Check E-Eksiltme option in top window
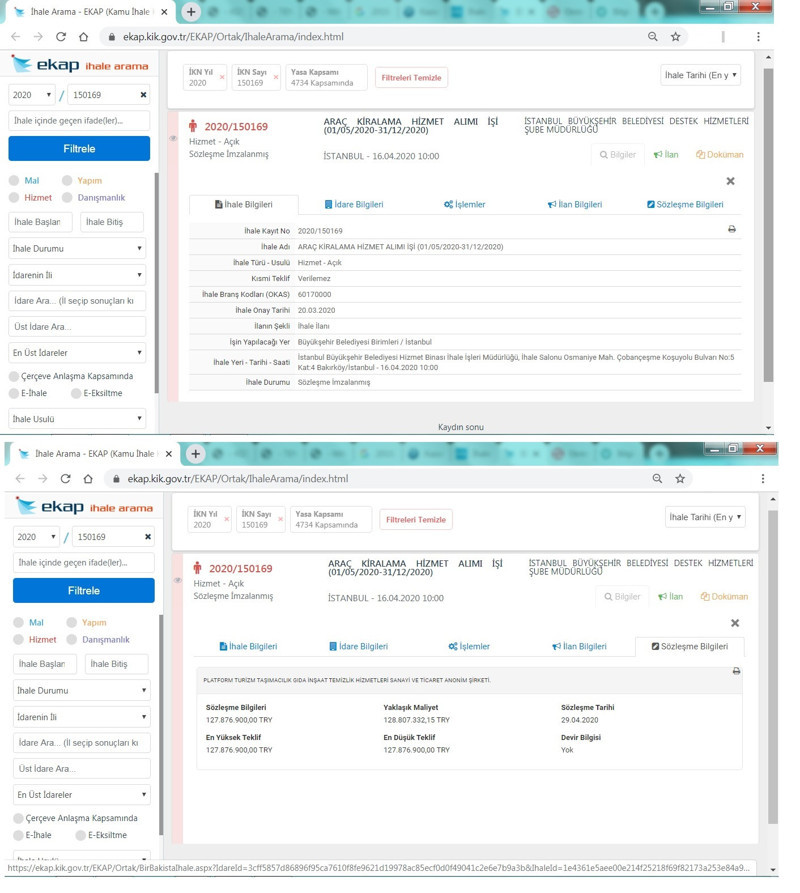Viewport: 800px width, 893px height. [x=76, y=393]
